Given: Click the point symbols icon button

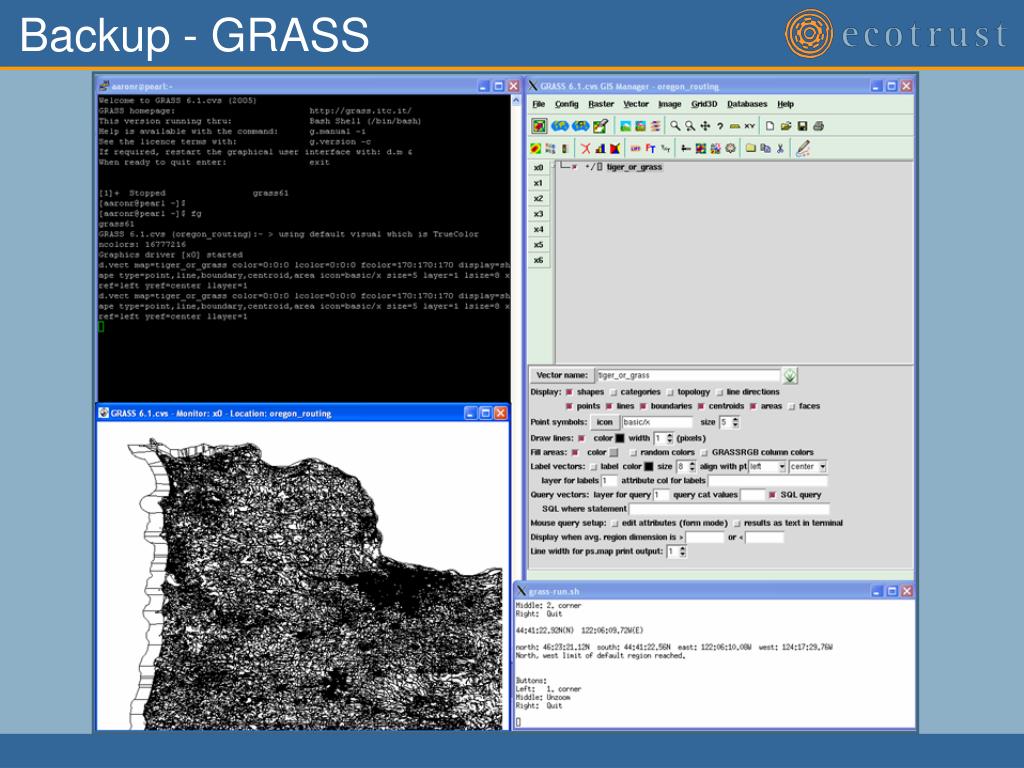Looking at the screenshot, I should pyautogui.click(x=605, y=423).
